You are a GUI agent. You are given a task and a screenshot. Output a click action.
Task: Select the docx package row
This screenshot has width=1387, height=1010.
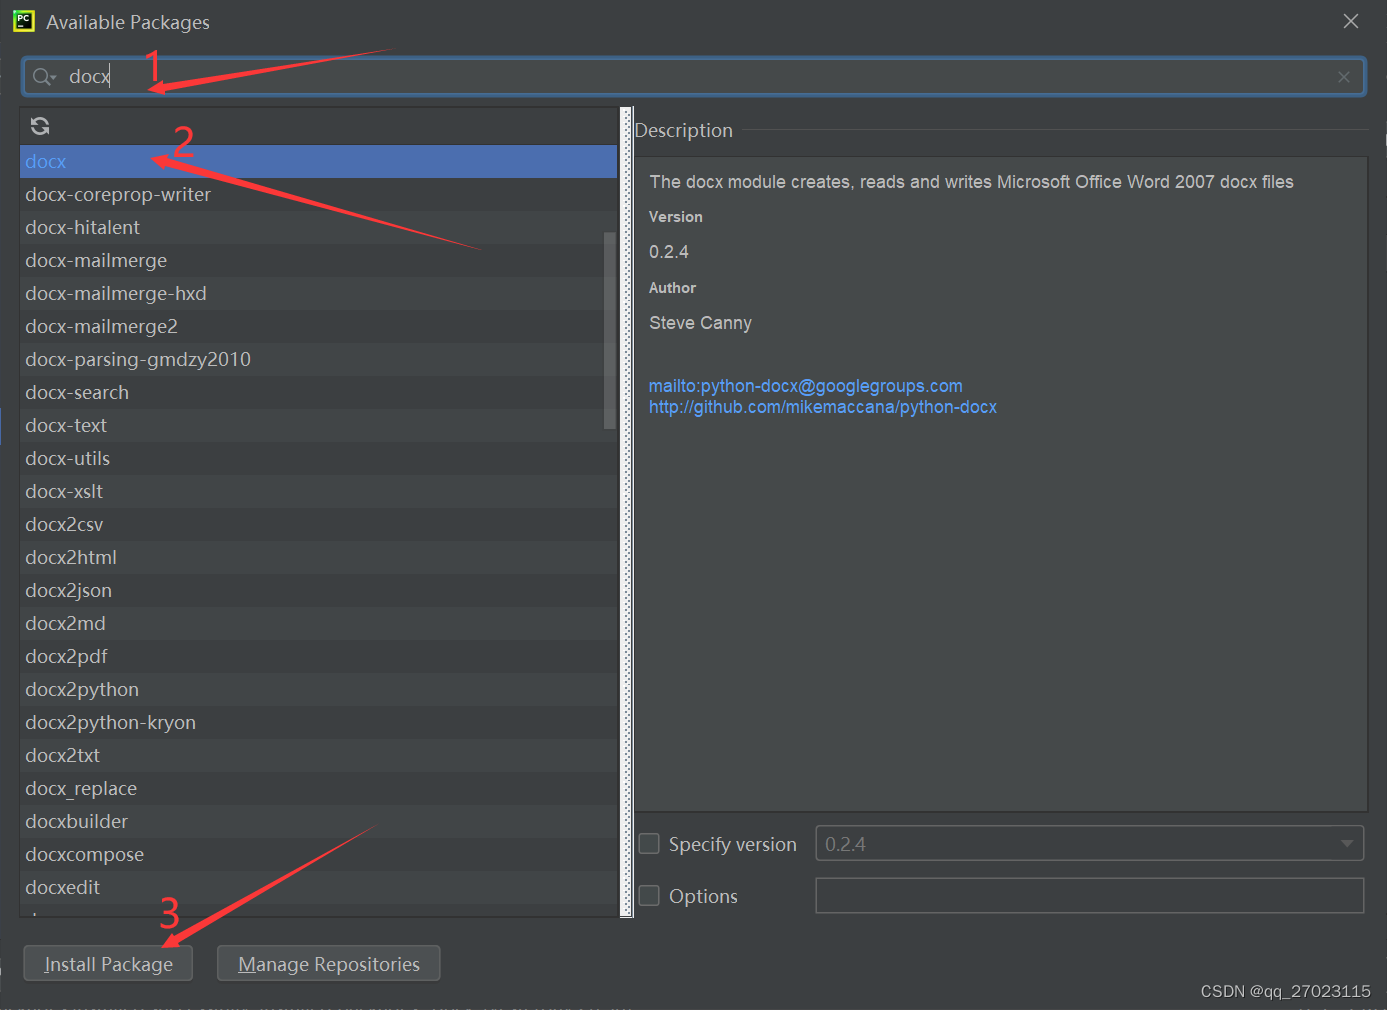tap(319, 162)
